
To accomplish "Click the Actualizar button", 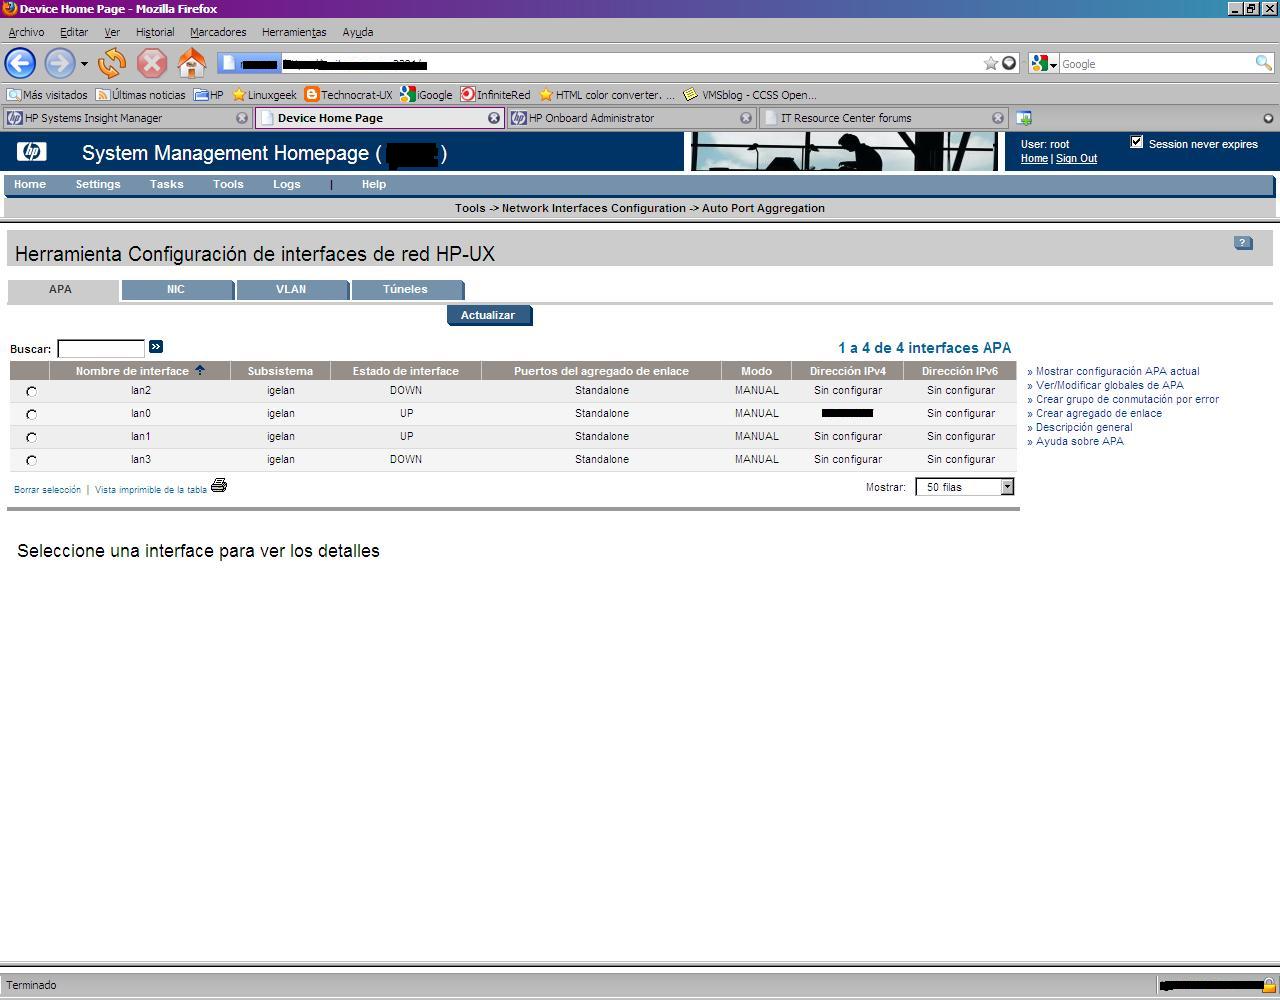I will (x=488, y=316).
